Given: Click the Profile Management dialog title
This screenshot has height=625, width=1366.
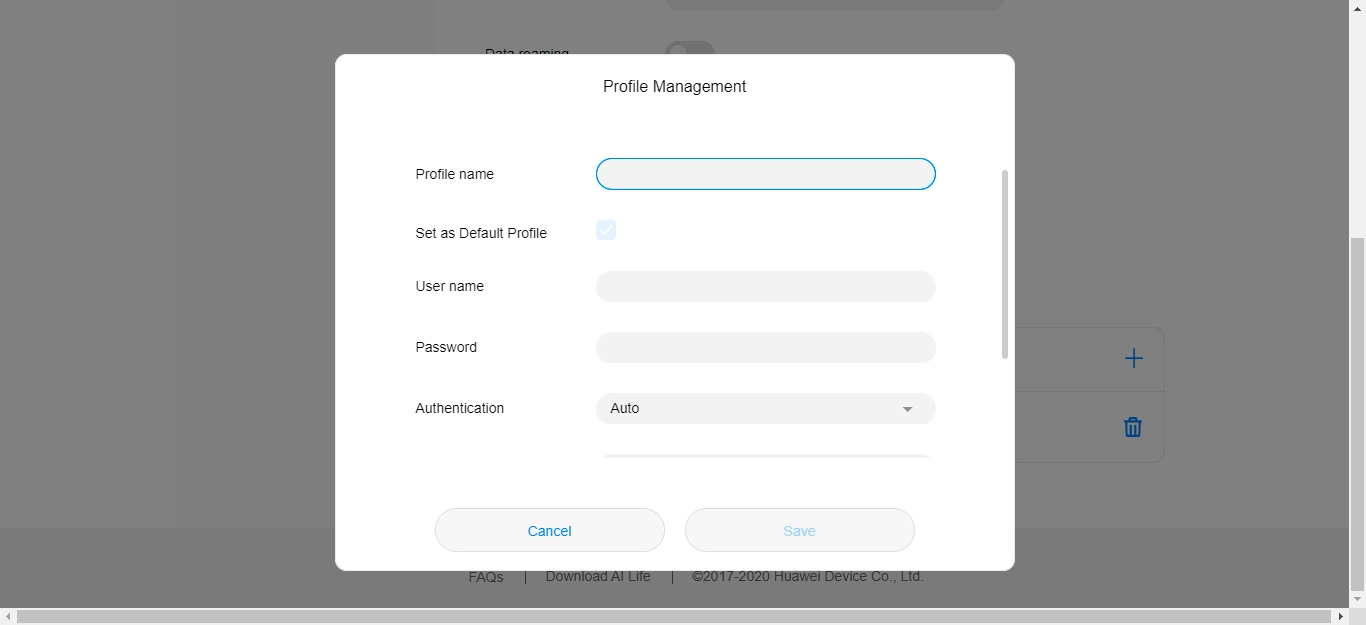Looking at the screenshot, I should tap(674, 87).
